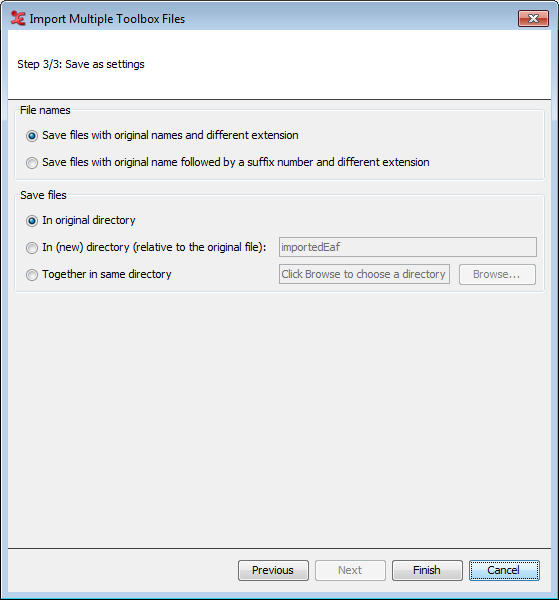The width and height of the screenshot is (559, 600).
Task: Select 'original names and different extension' radio option
Action: 32,136
